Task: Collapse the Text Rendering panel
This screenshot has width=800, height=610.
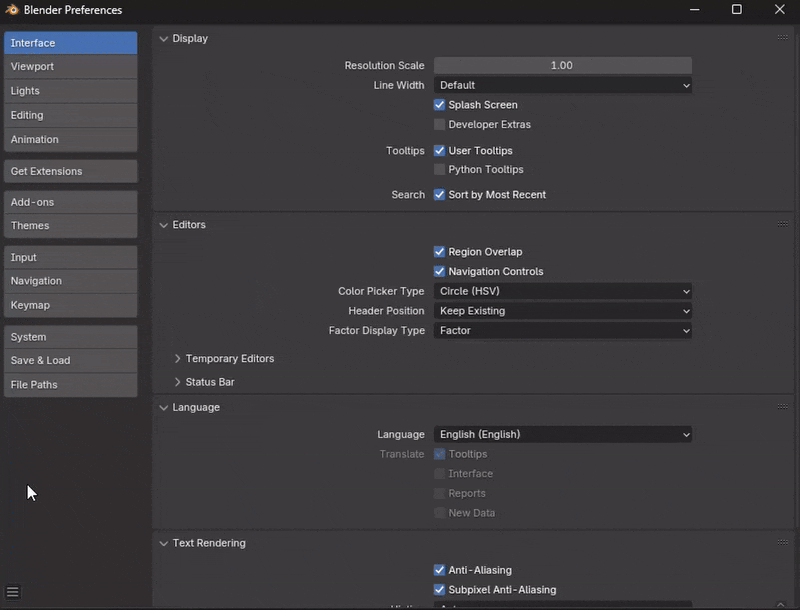Action: (163, 543)
